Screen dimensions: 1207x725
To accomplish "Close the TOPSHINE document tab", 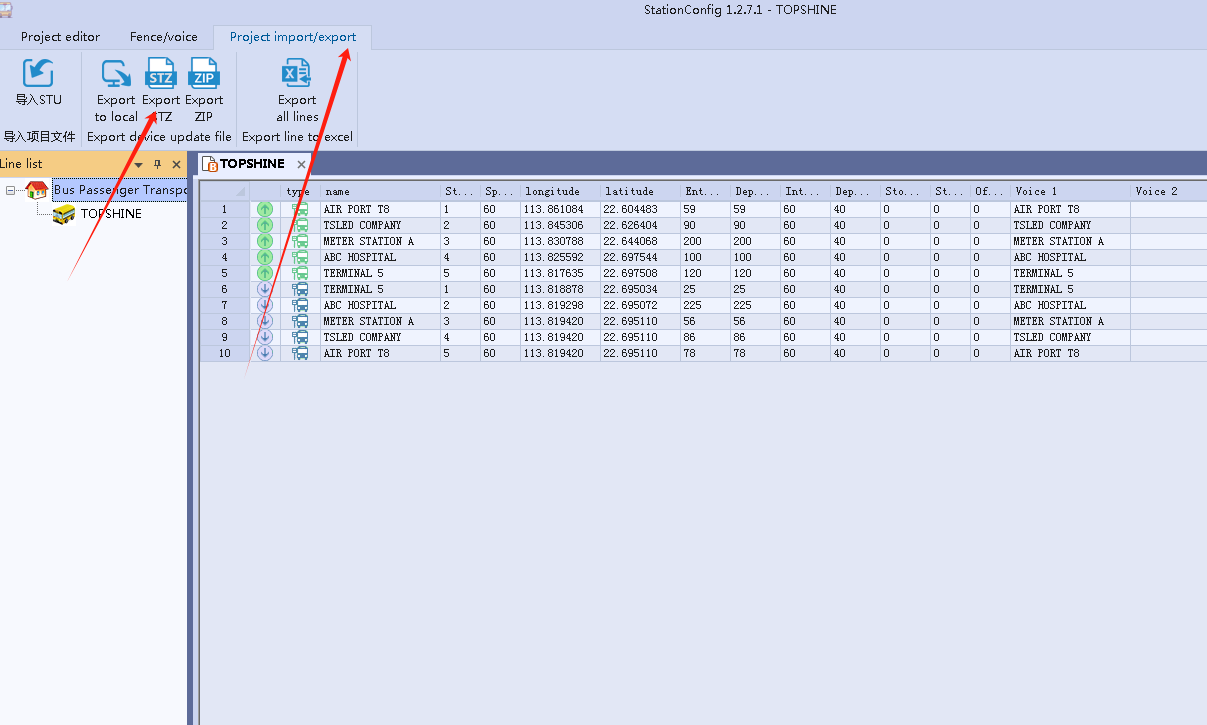I will pyautogui.click(x=301, y=164).
